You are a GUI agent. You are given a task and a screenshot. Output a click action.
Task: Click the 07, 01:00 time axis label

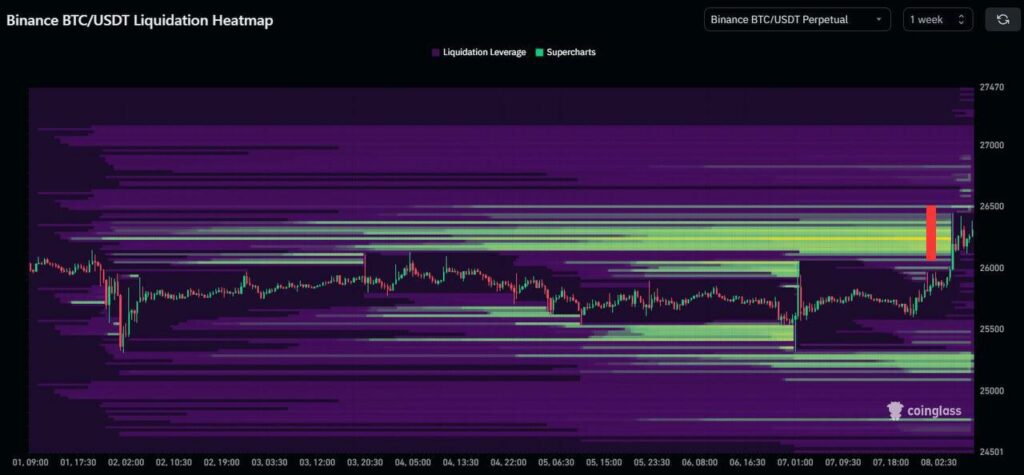pyautogui.click(x=795, y=463)
